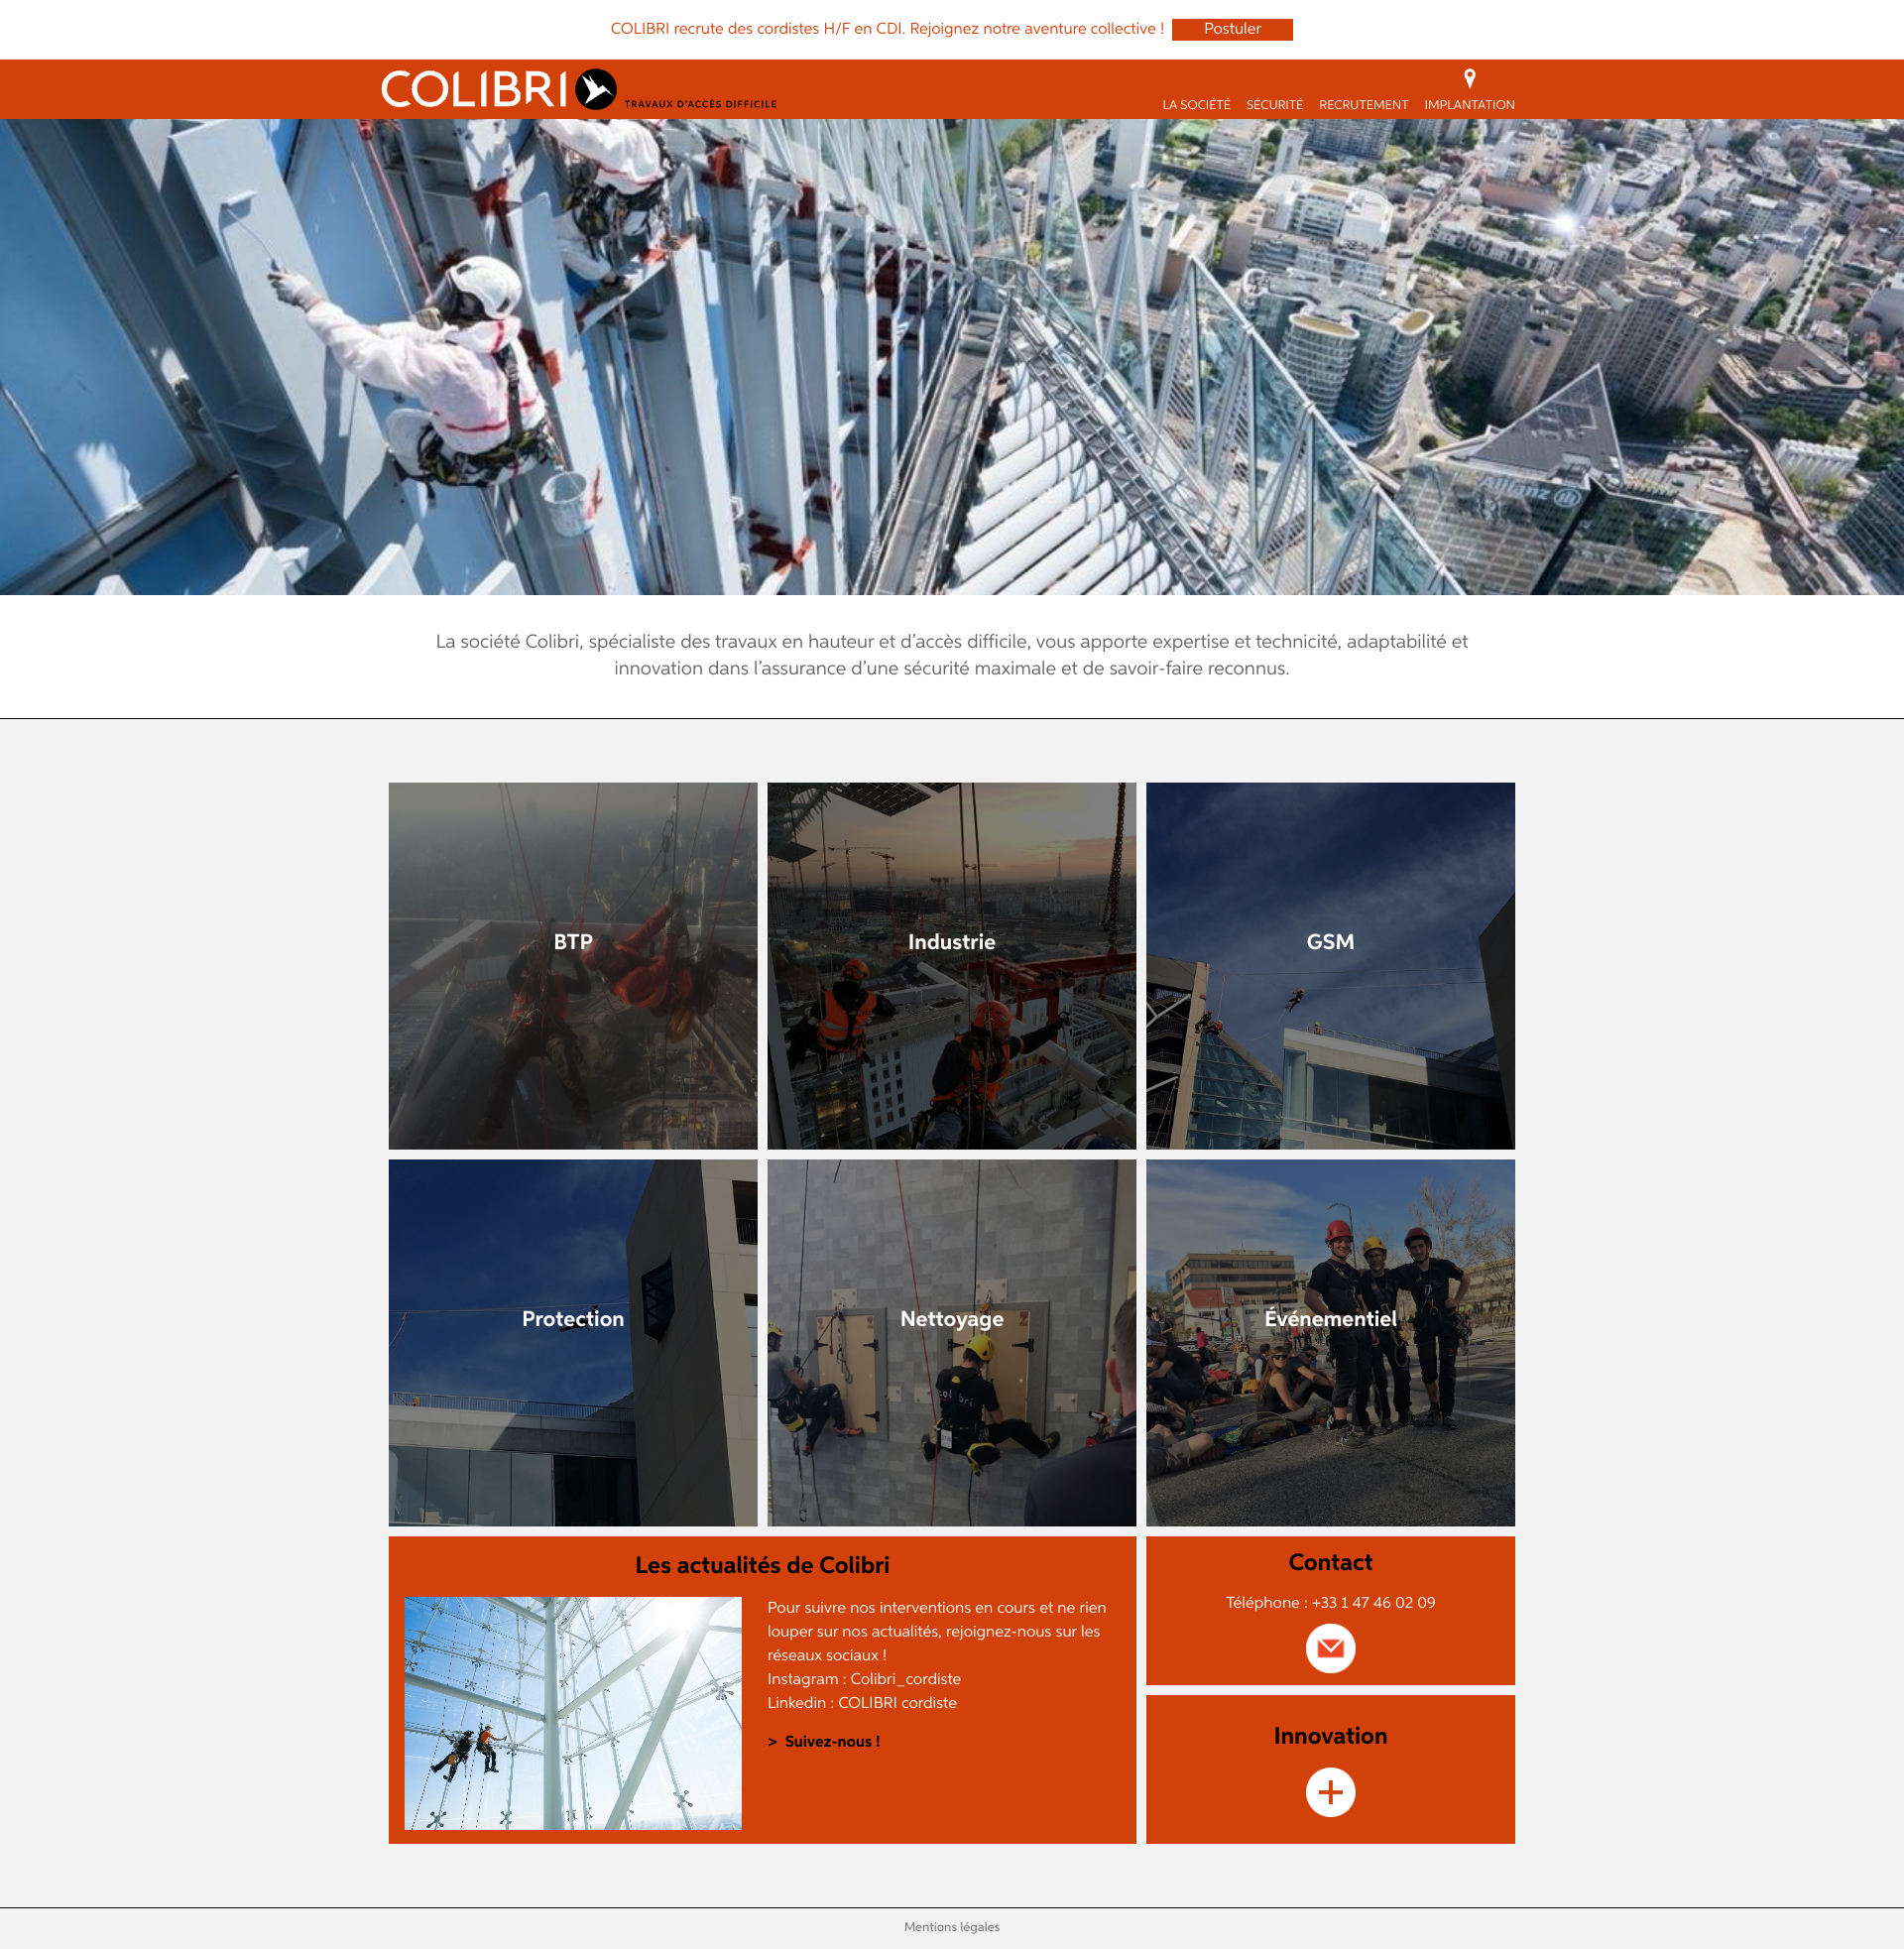
Task: Click the recruitment banner text about cordistes
Action: (887, 29)
